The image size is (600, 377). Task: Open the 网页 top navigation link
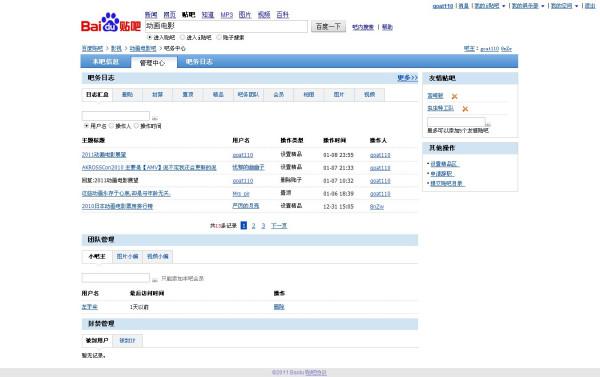pyautogui.click(x=170, y=15)
